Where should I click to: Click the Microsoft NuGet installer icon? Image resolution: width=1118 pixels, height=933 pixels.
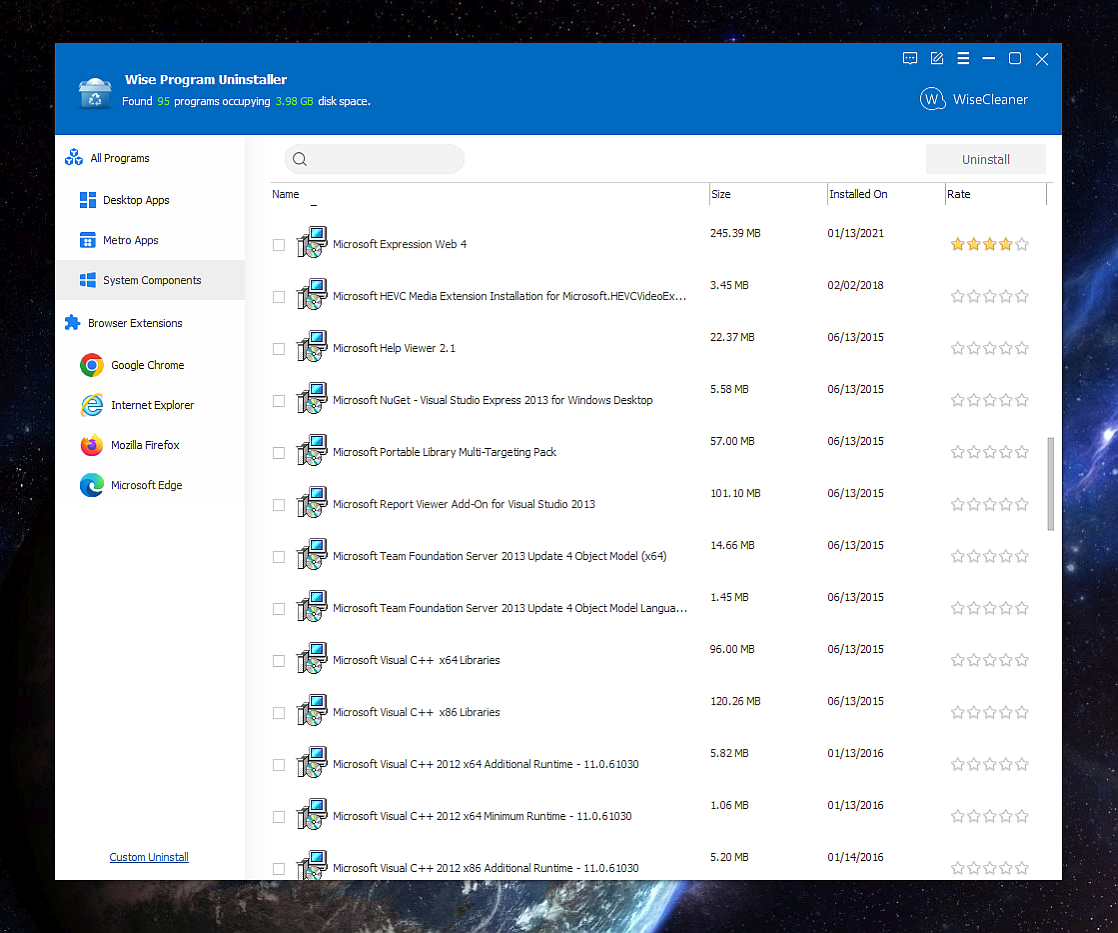point(312,398)
